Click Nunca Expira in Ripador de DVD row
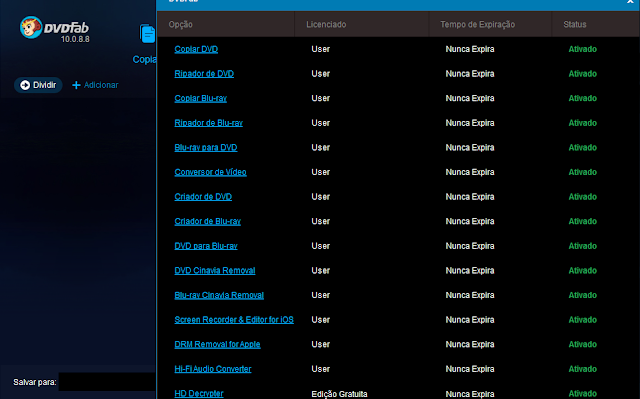 point(470,74)
